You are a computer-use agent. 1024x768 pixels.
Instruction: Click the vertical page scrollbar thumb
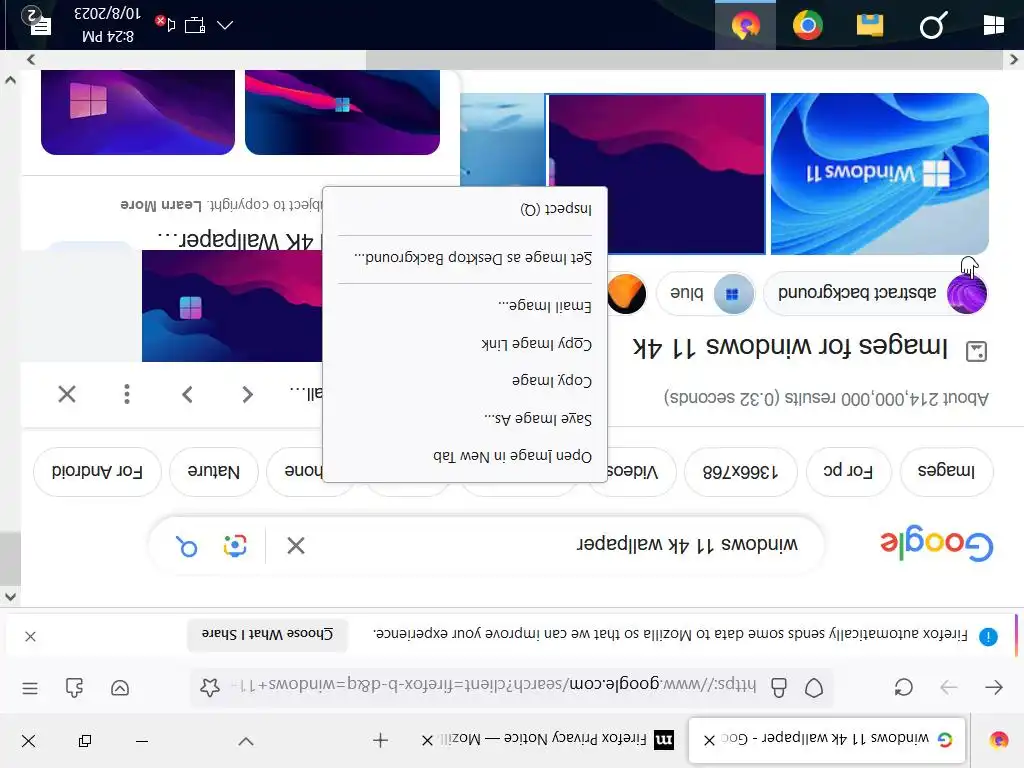tap(10, 558)
